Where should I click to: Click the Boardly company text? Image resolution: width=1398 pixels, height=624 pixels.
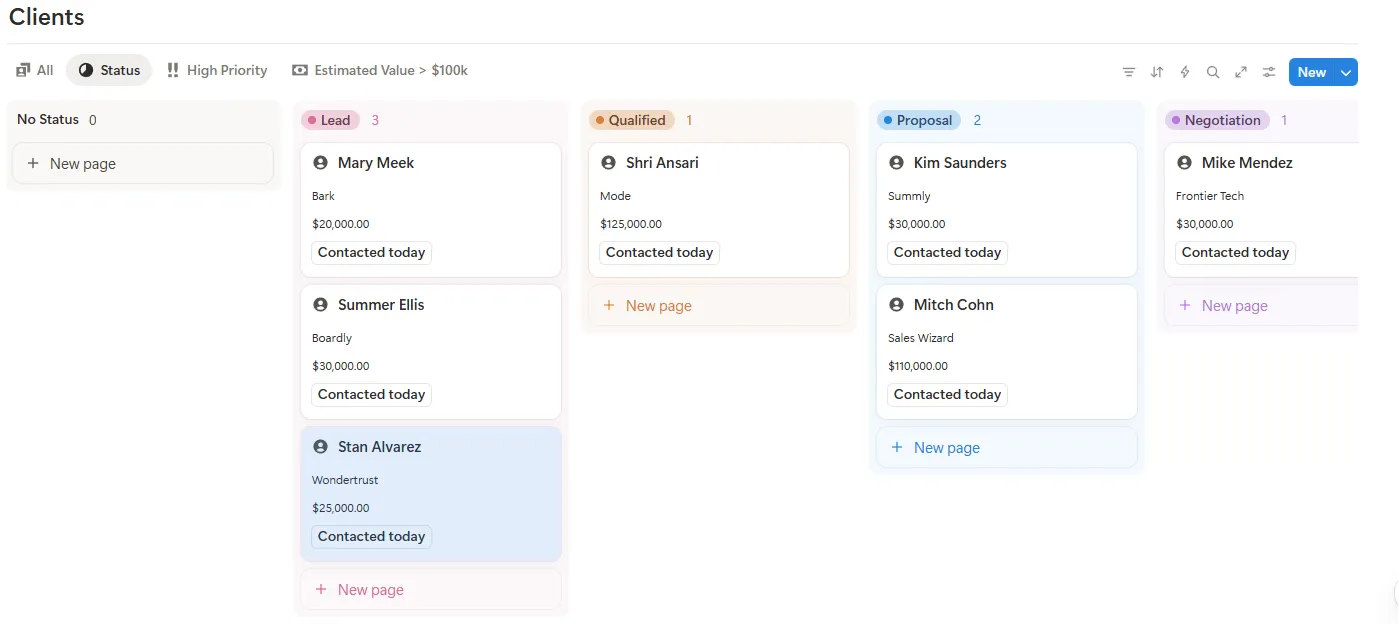click(332, 338)
